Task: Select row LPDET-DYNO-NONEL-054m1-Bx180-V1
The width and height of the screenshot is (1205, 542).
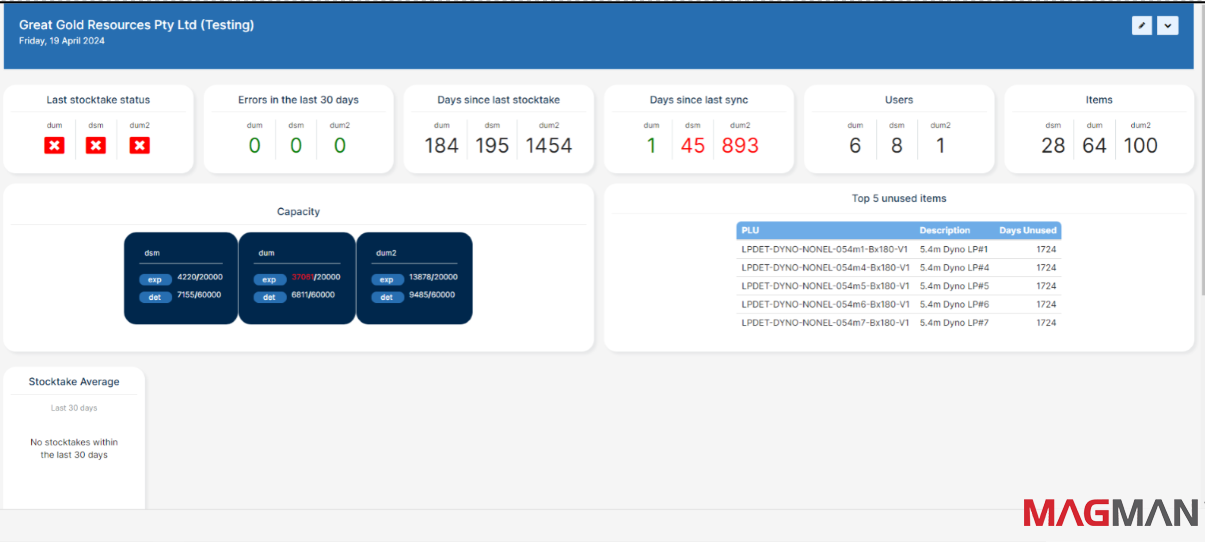Action: pyautogui.click(x=898, y=249)
